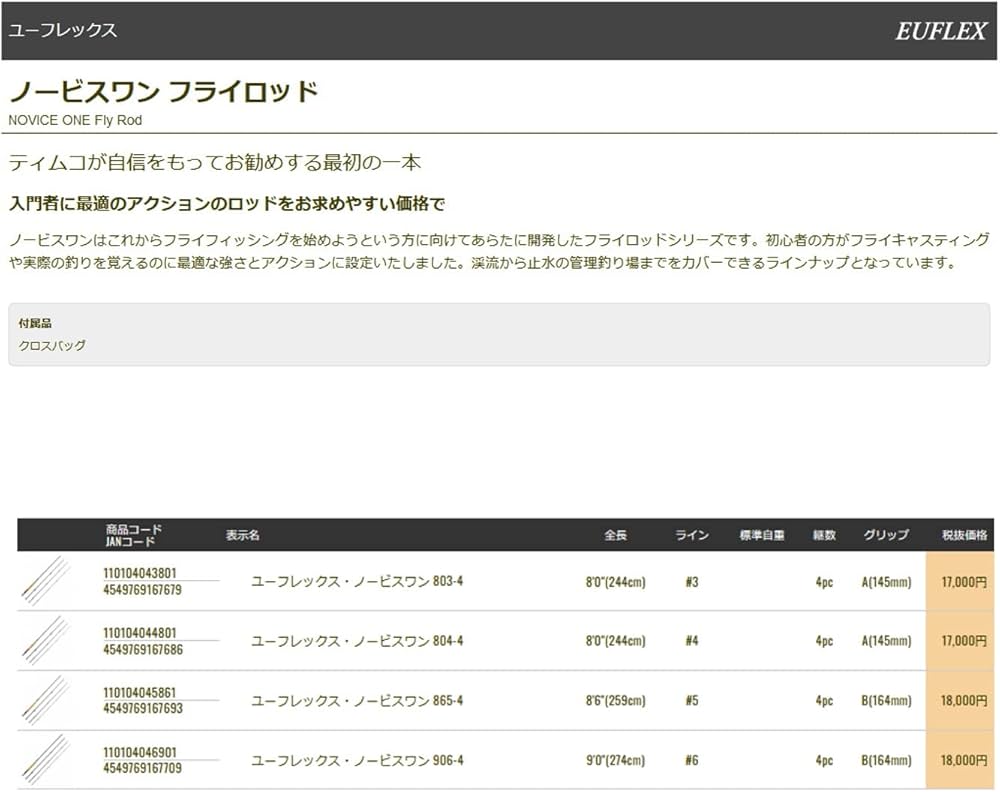Click the rod thumbnail for model 803-4
This screenshot has width=1000, height=792.
click(45, 580)
